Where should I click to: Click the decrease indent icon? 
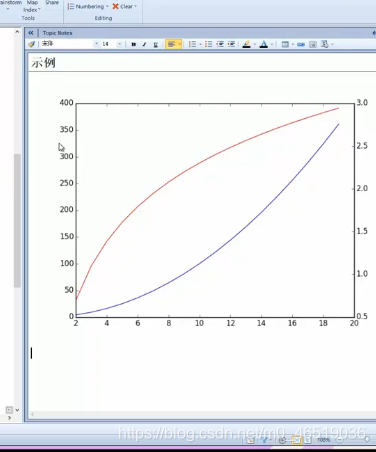coord(220,44)
